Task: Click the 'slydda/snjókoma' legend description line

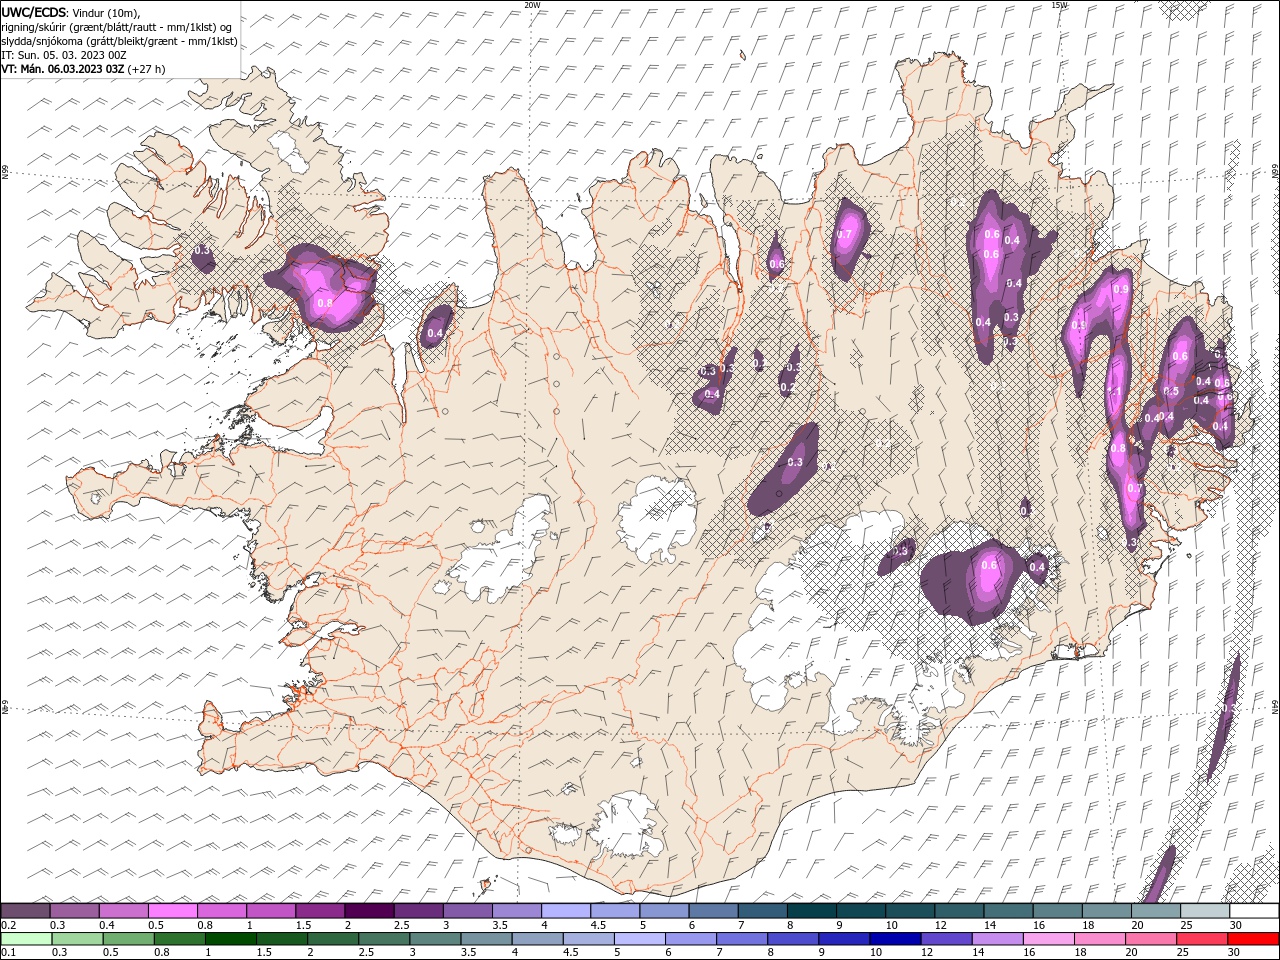Action: pyautogui.click(x=119, y=41)
